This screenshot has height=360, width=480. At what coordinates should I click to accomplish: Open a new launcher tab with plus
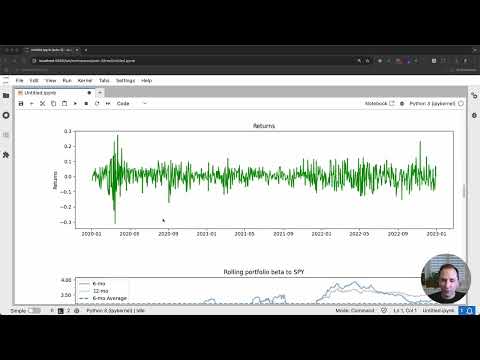[x=100, y=93]
